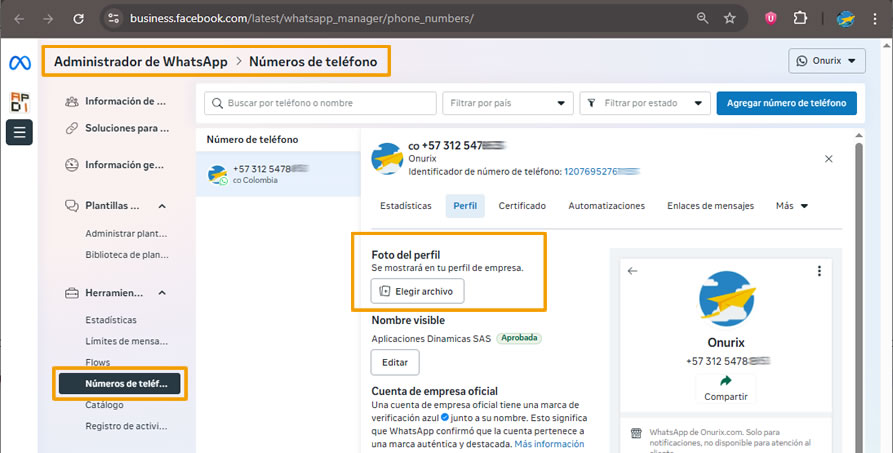Switch to the Estadísticas tab

click(x=406, y=206)
